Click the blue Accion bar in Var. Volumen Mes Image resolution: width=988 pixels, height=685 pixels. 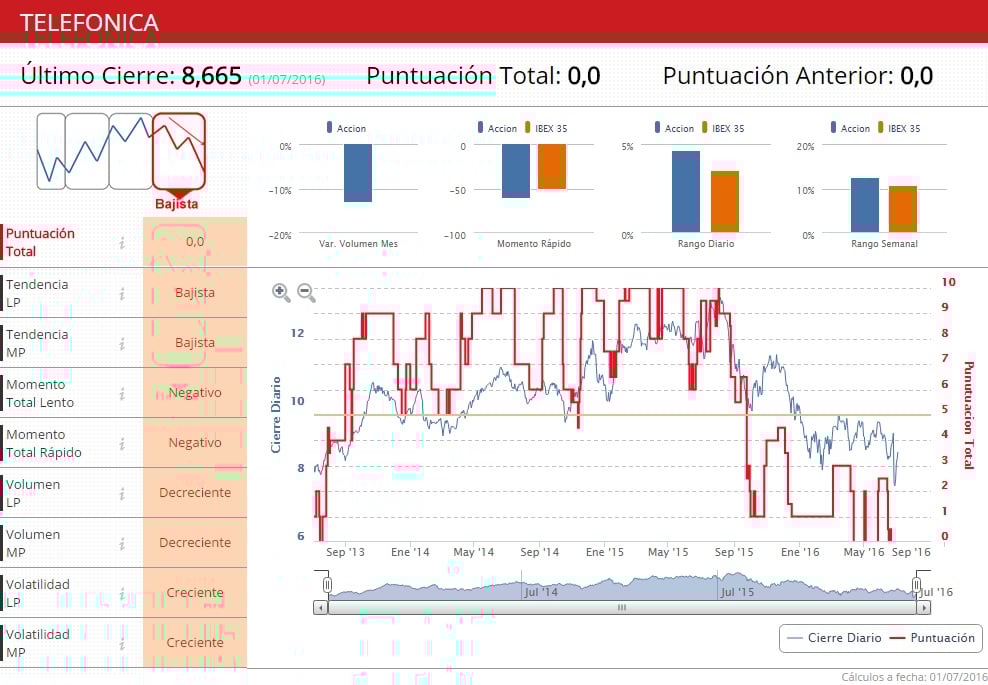pos(358,173)
